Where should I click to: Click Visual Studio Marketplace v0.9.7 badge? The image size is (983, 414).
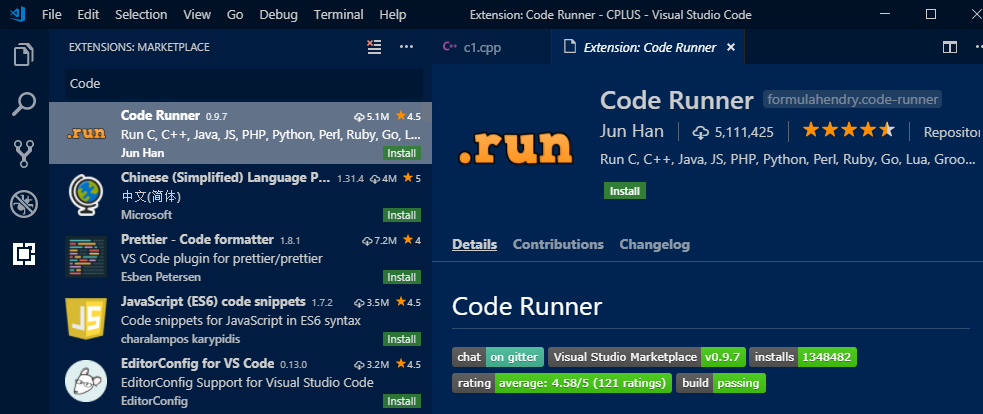pos(647,358)
